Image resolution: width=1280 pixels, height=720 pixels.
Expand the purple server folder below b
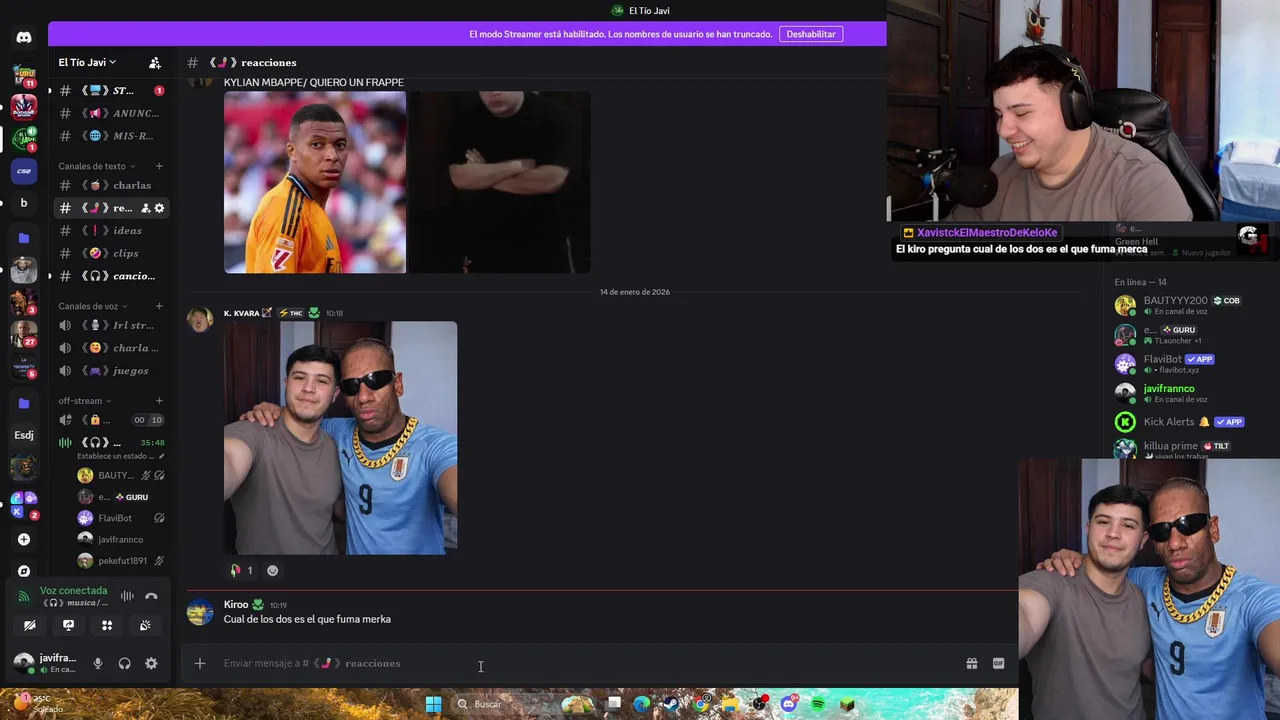point(24,238)
